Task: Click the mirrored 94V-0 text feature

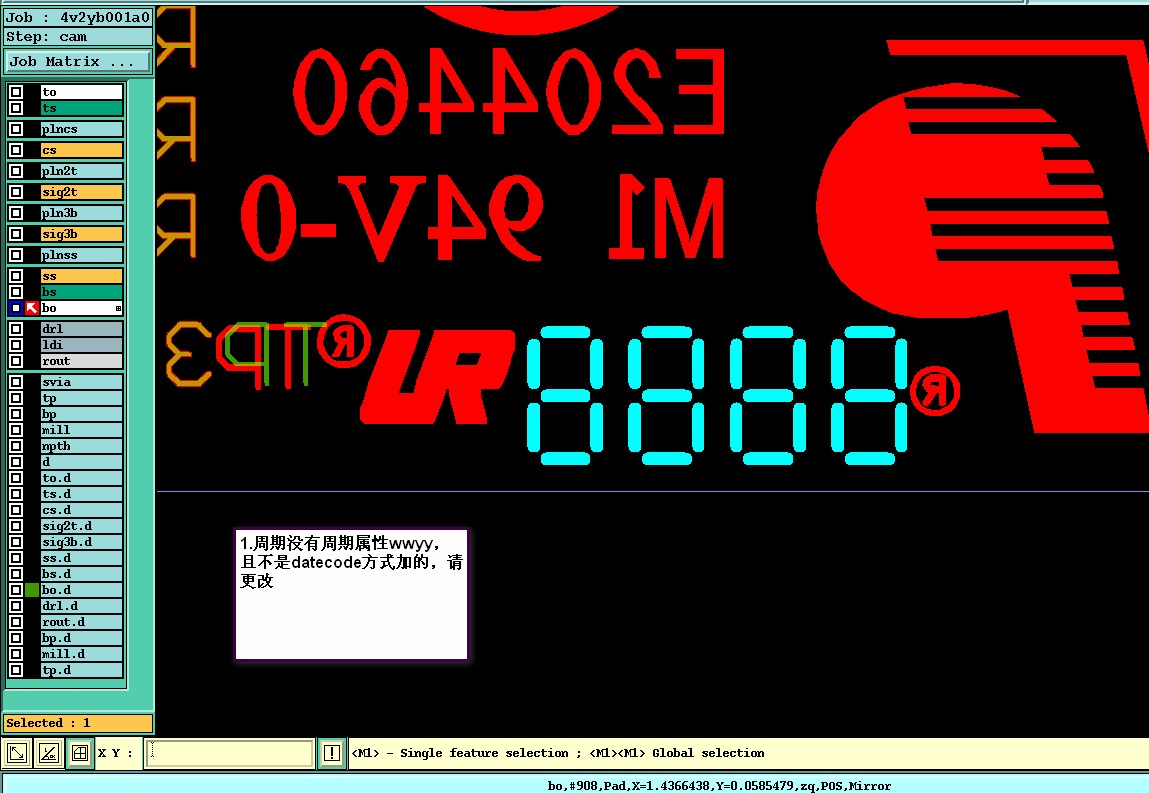Action: [x=392, y=218]
